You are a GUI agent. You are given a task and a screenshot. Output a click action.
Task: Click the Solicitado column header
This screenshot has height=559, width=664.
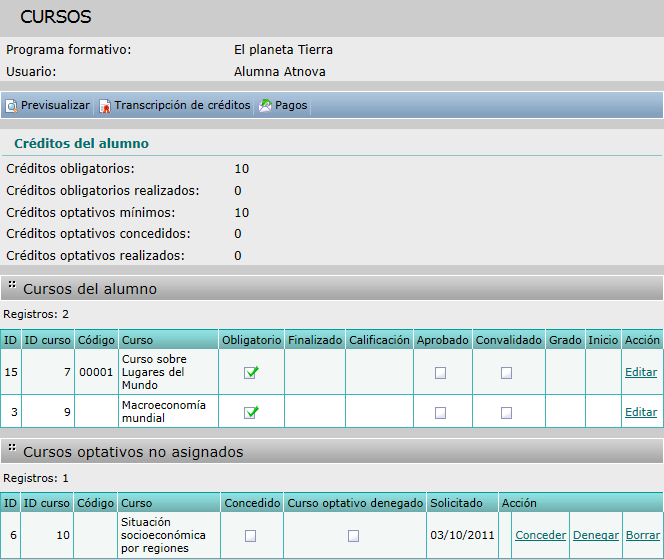pyautogui.click(x=462, y=503)
